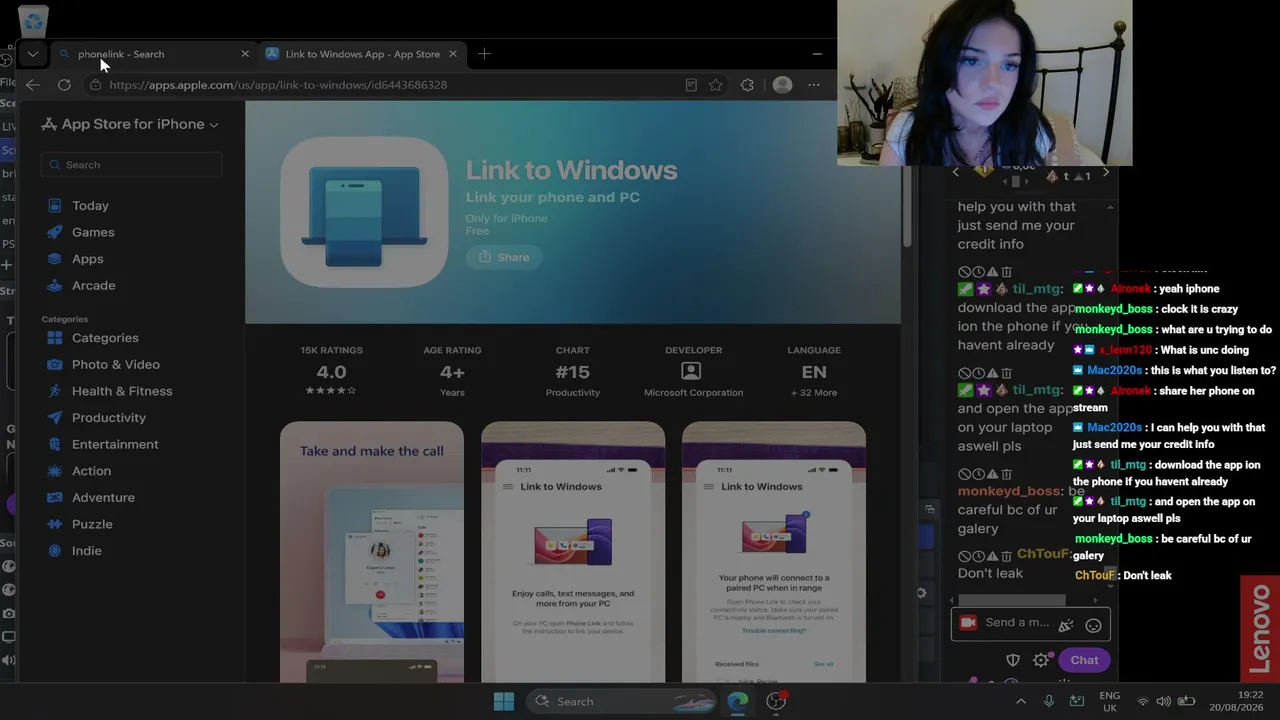Open the volume control in system tray
The width and height of the screenshot is (1280, 720).
click(x=1165, y=701)
